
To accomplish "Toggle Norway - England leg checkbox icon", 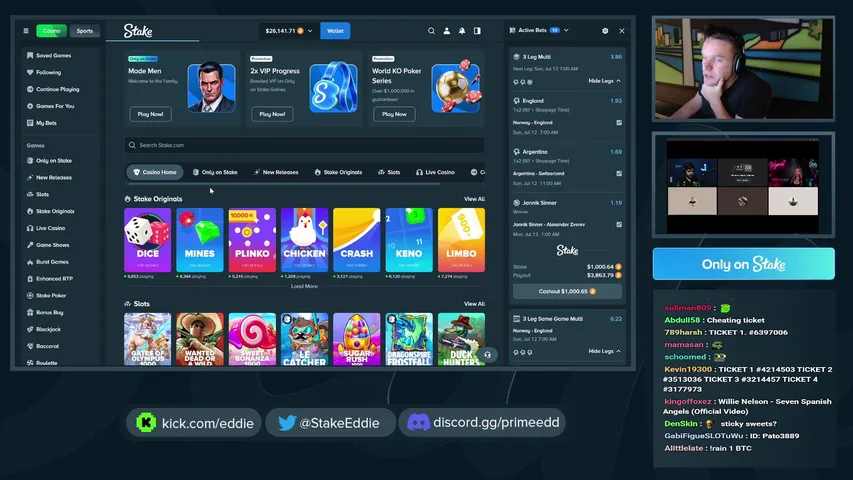I will click(619, 122).
